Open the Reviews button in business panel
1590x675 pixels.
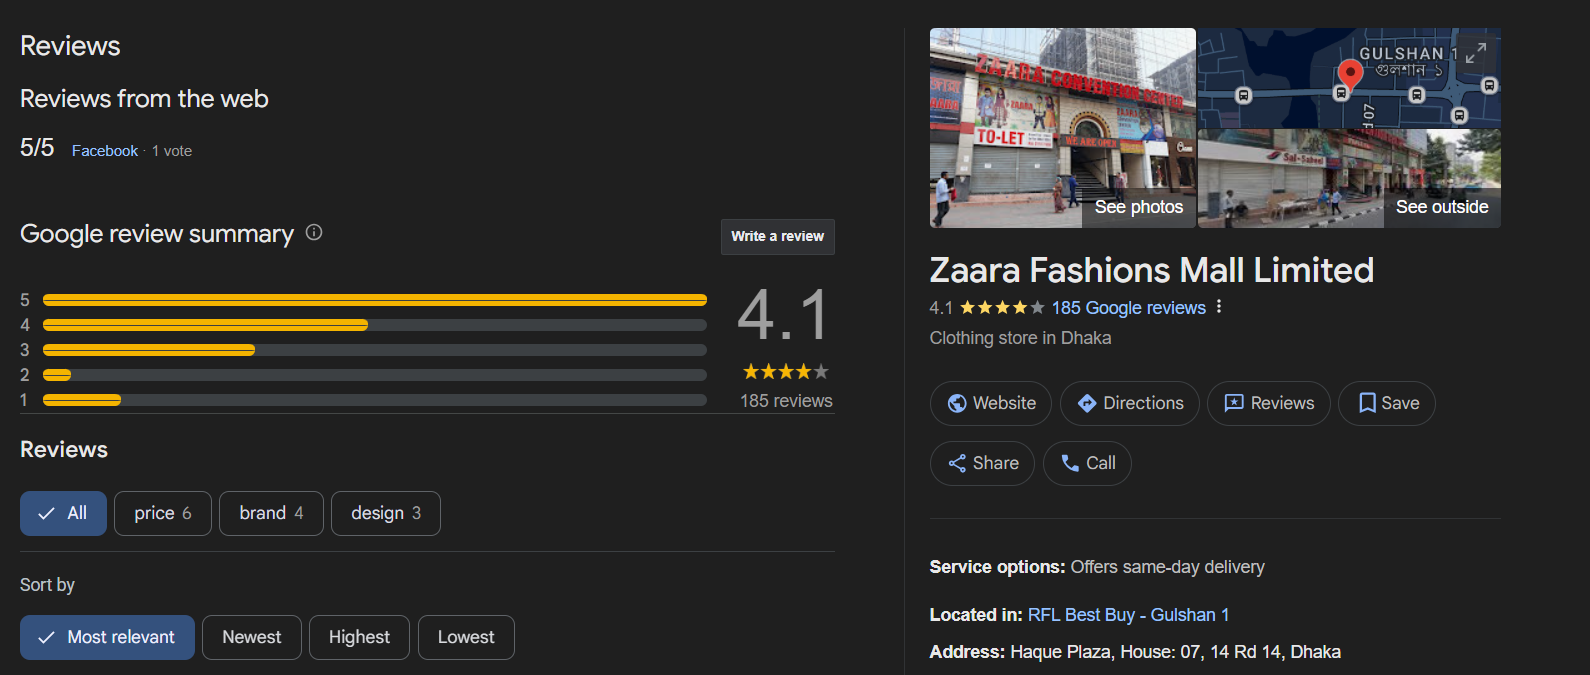pyautogui.click(x=1269, y=403)
